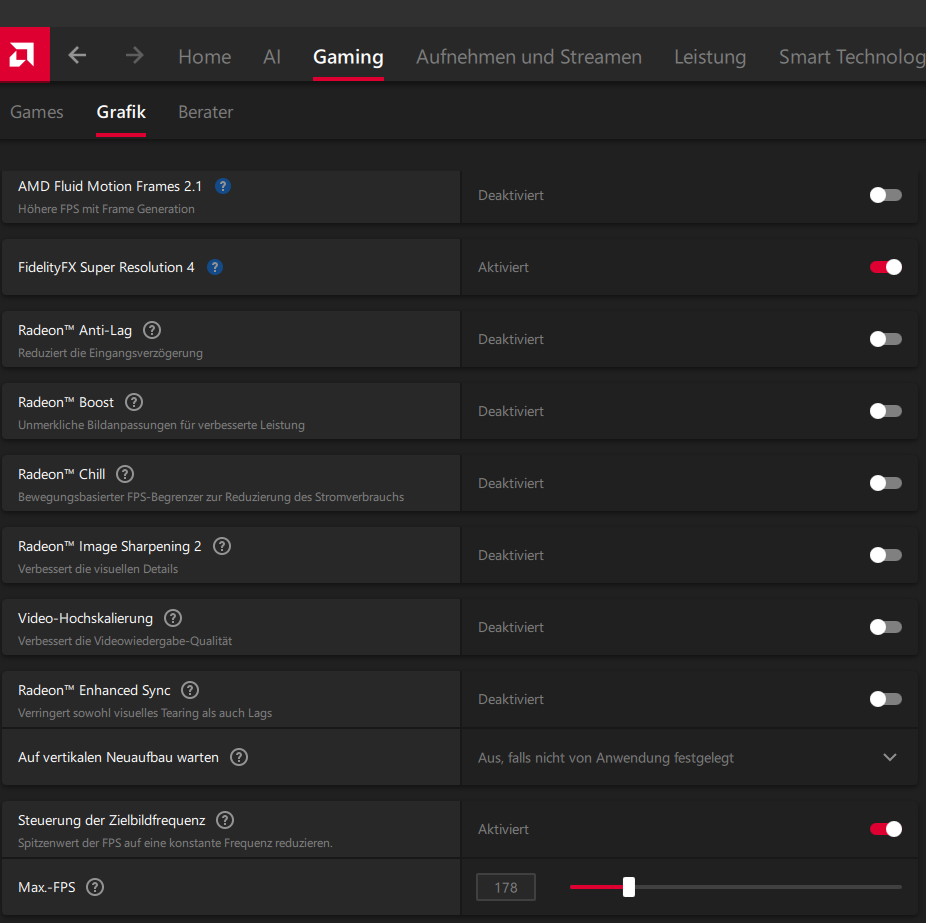
Task: Turn on Radeon Boost switch
Action: (x=885, y=411)
